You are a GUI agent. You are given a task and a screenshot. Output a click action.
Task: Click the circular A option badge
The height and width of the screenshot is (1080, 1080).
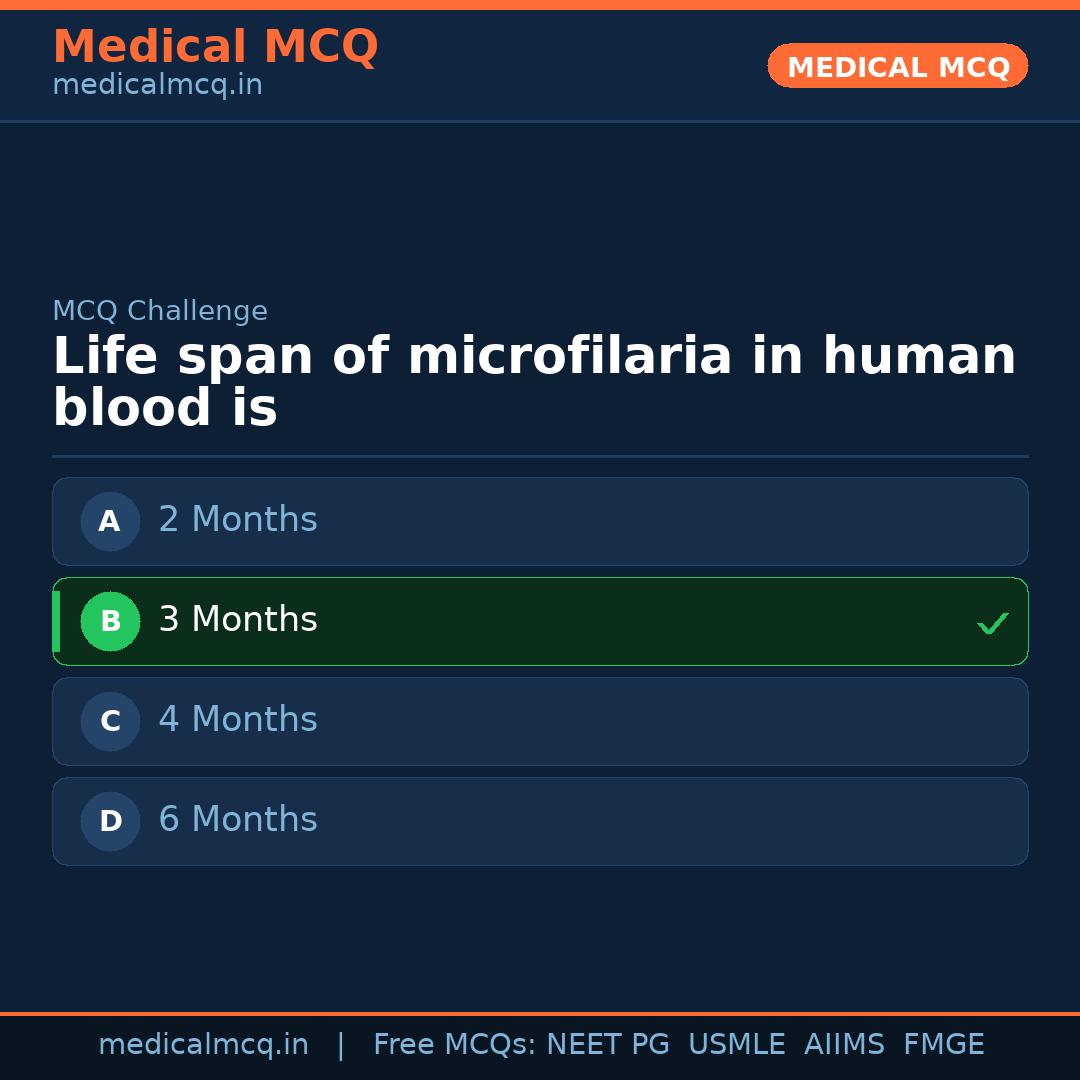click(x=109, y=521)
